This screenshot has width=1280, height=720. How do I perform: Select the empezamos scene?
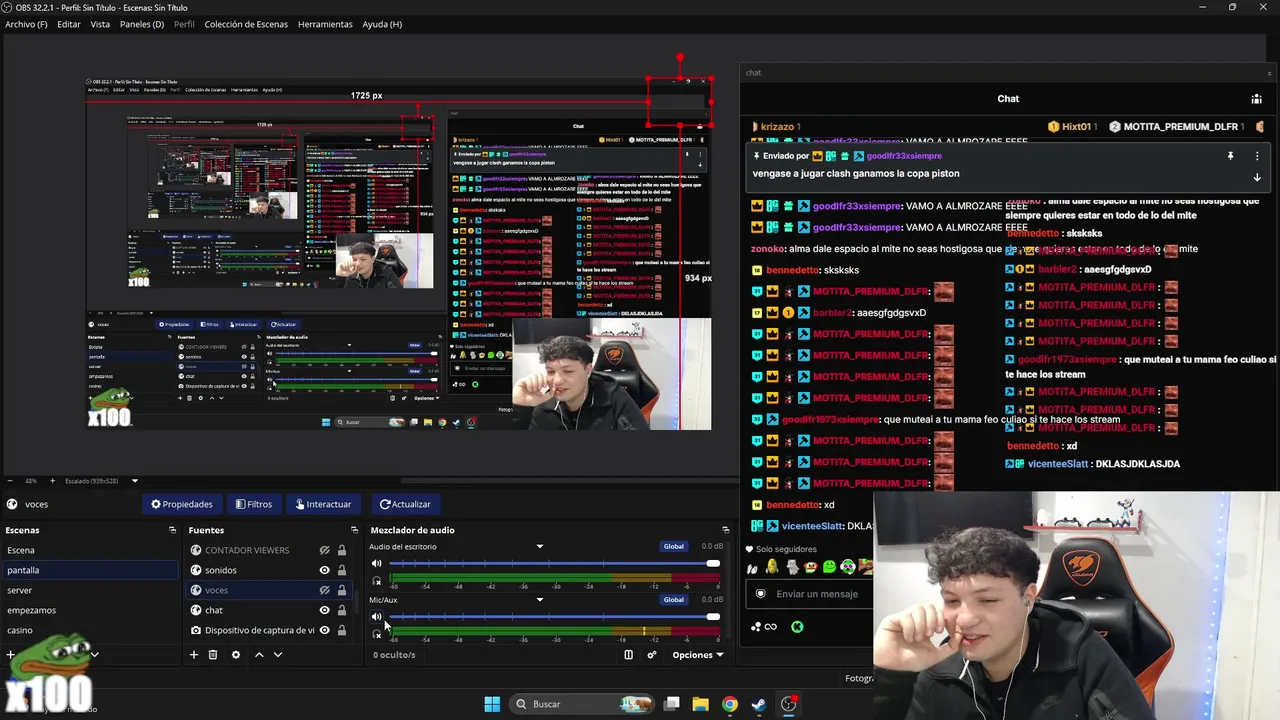(x=90, y=610)
